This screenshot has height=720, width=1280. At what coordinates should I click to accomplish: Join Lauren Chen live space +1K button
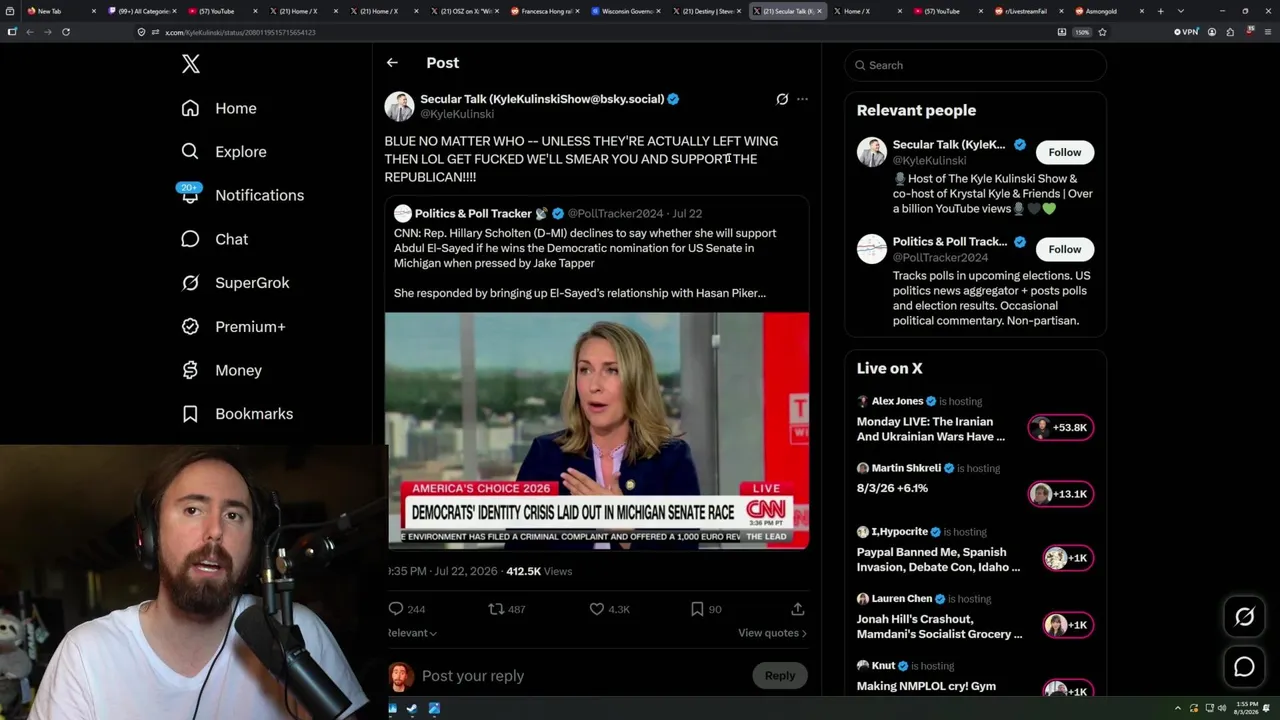(x=1068, y=625)
